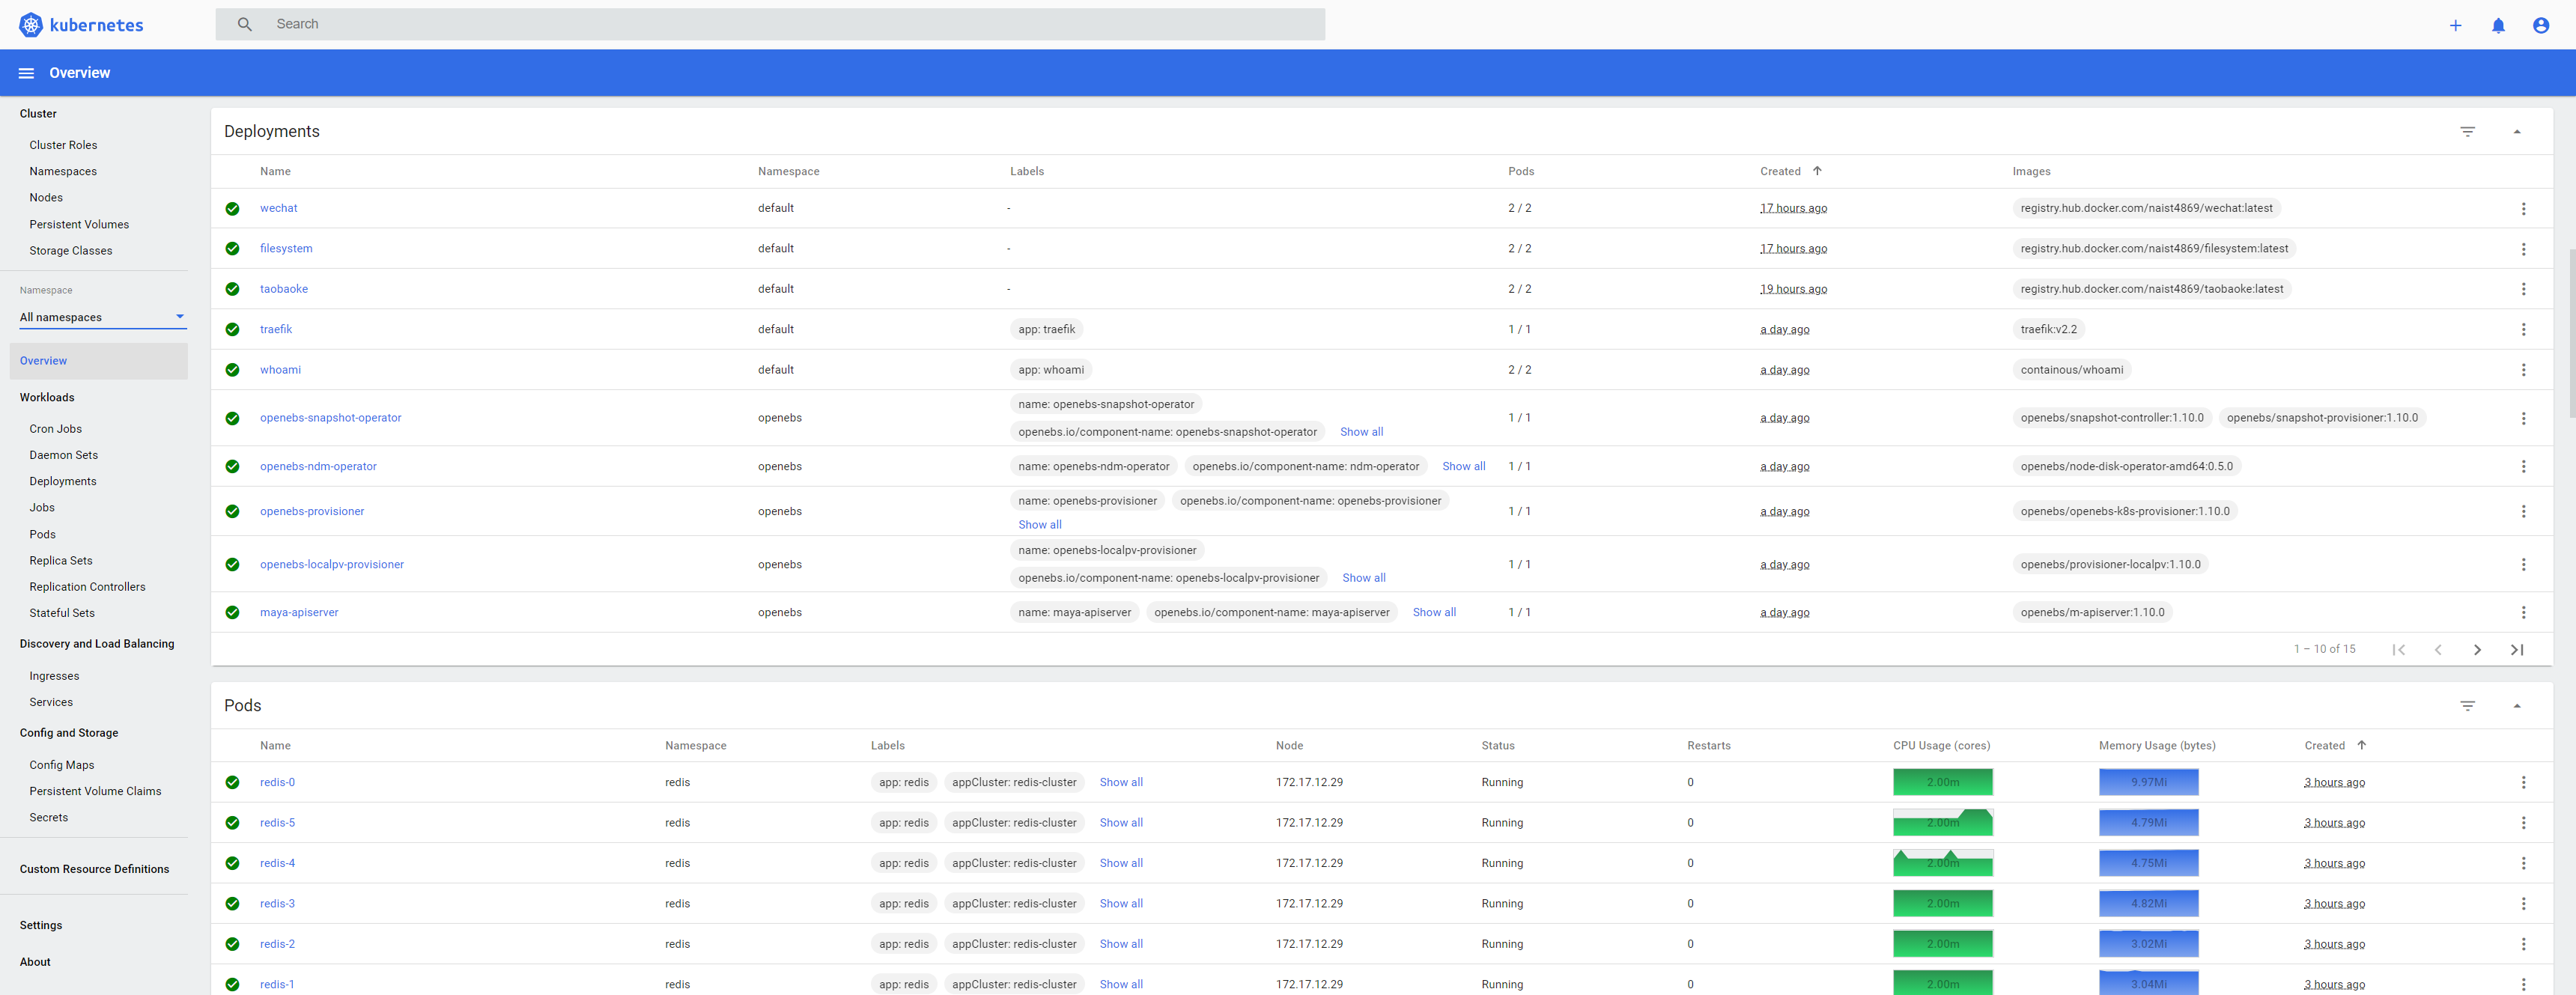Click the Pods filter icon
Screen dimensions: 2576x995
2467,705
